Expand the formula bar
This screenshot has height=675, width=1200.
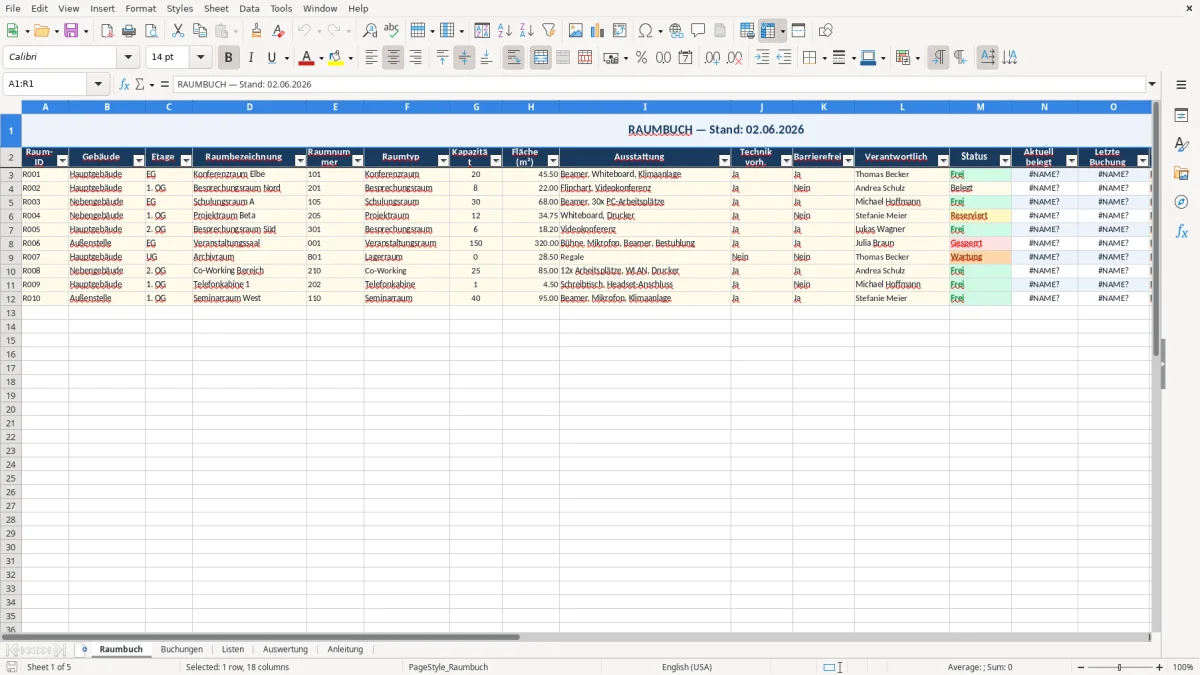coord(1152,84)
